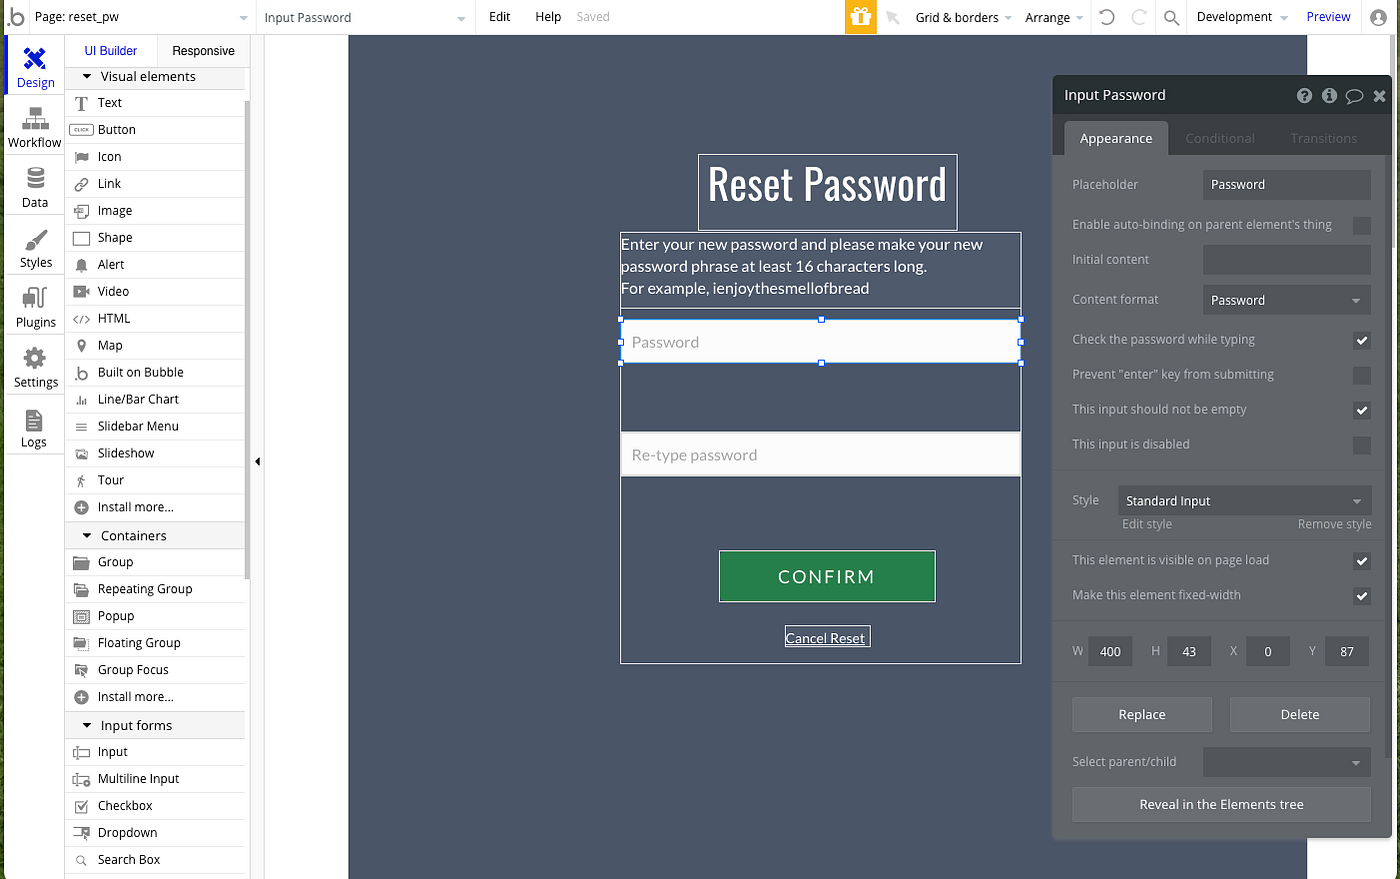Toggle element is visible on page load

click(1361, 562)
